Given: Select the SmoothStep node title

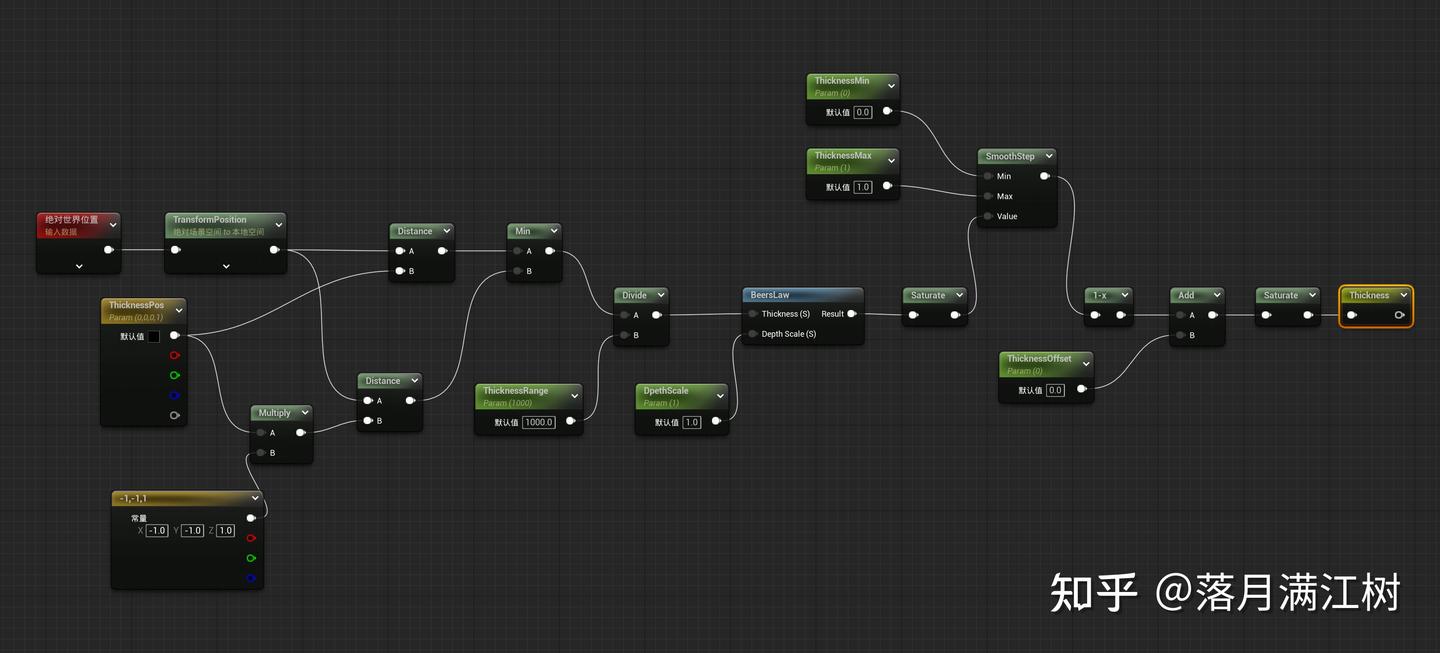Looking at the screenshot, I should click(1010, 156).
